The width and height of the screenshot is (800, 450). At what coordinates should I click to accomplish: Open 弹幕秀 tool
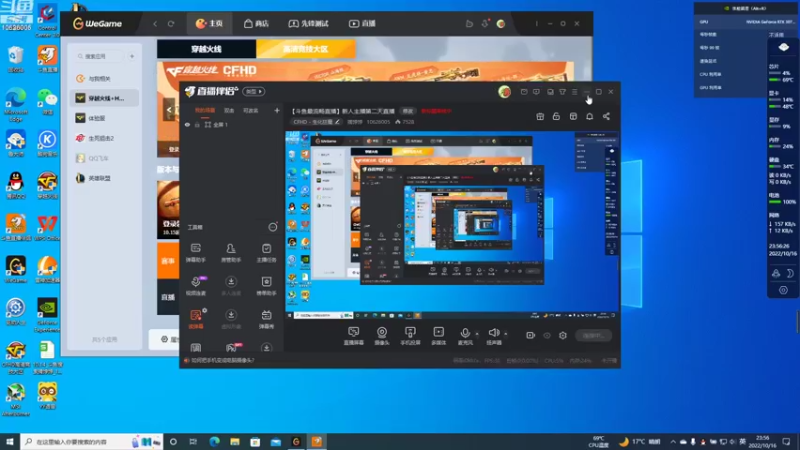click(266, 319)
